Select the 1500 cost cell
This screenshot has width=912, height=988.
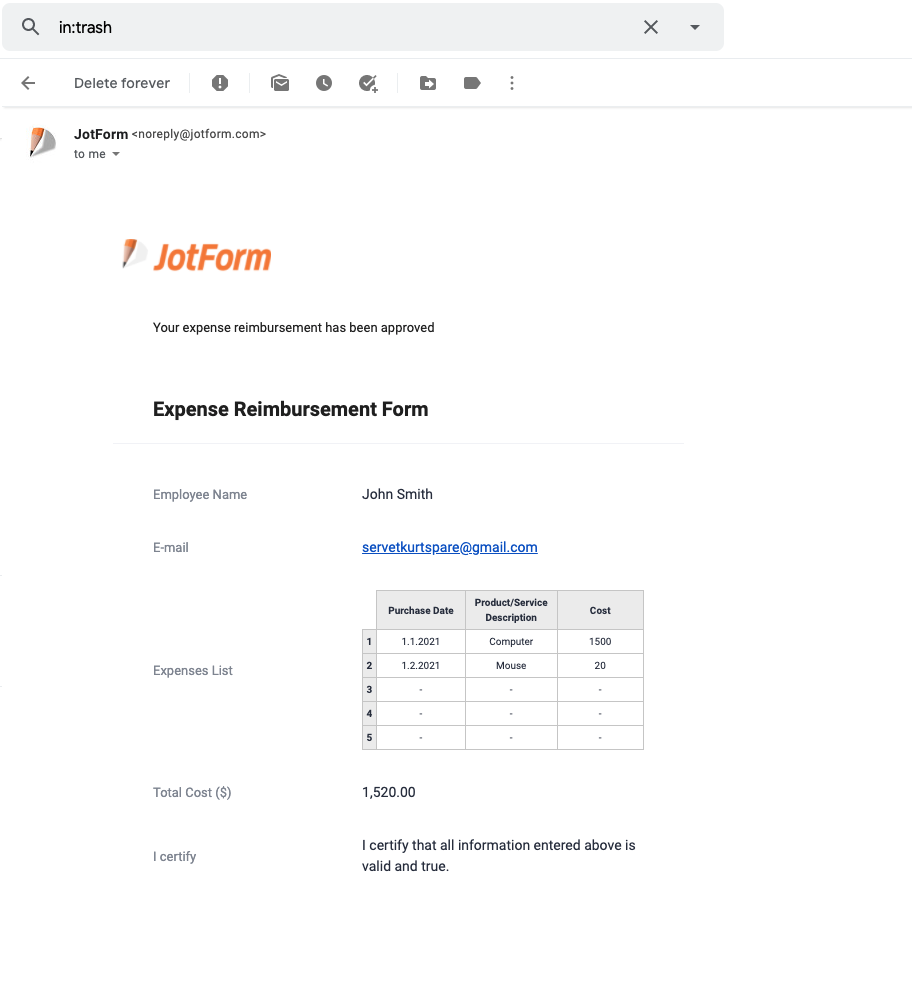pyautogui.click(x=600, y=641)
